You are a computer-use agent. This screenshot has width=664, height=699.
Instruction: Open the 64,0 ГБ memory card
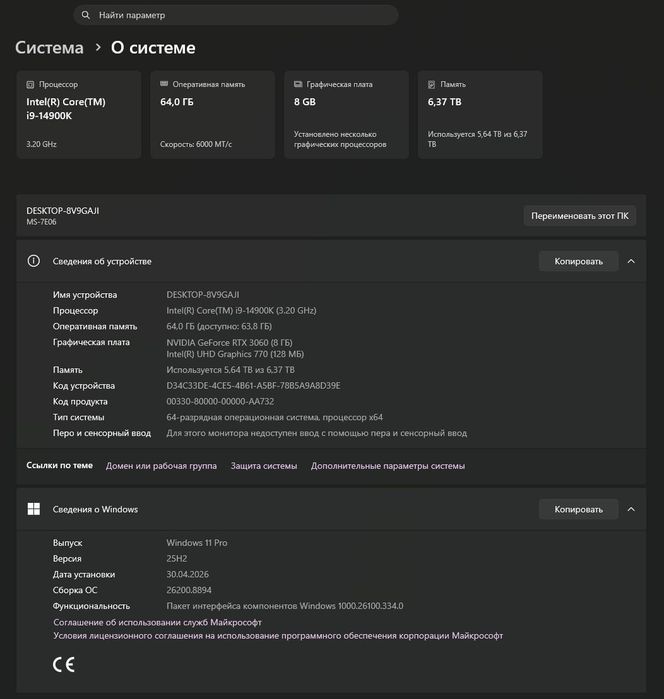coord(213,114)
